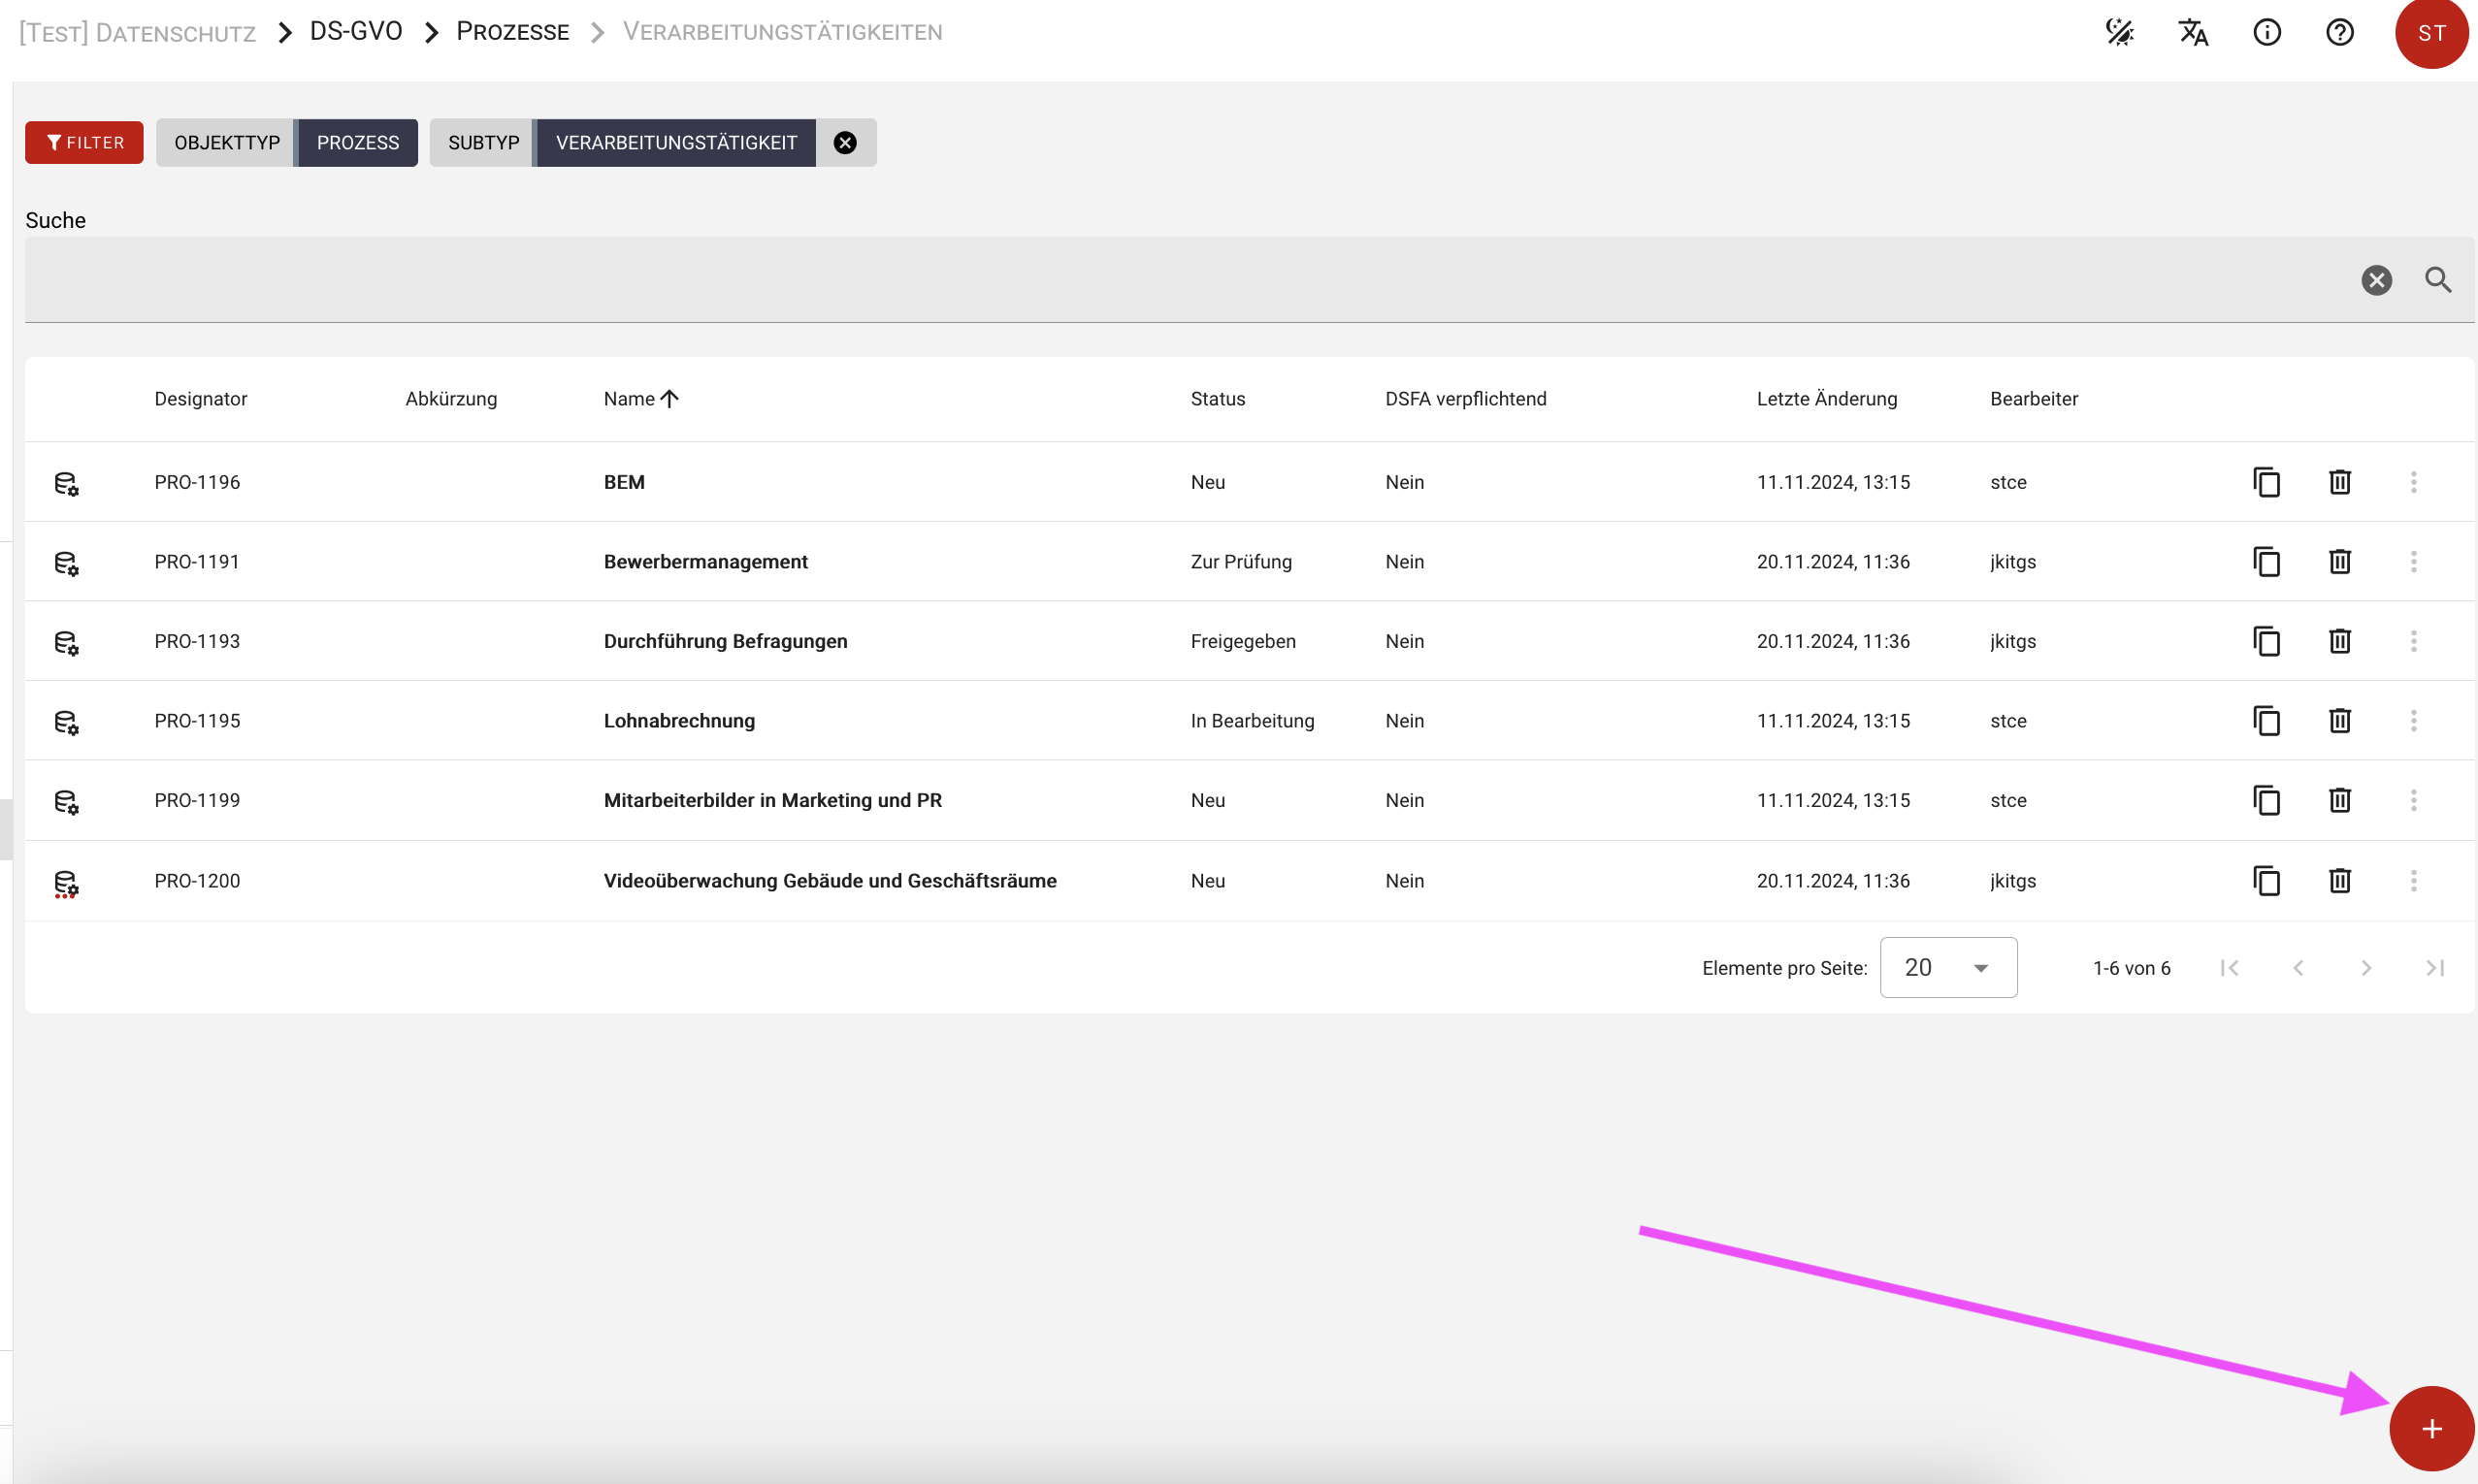Navigate to Prozesse breadcrumb
Viewport: 2478px width, 1484px height.
coord(512,32)
